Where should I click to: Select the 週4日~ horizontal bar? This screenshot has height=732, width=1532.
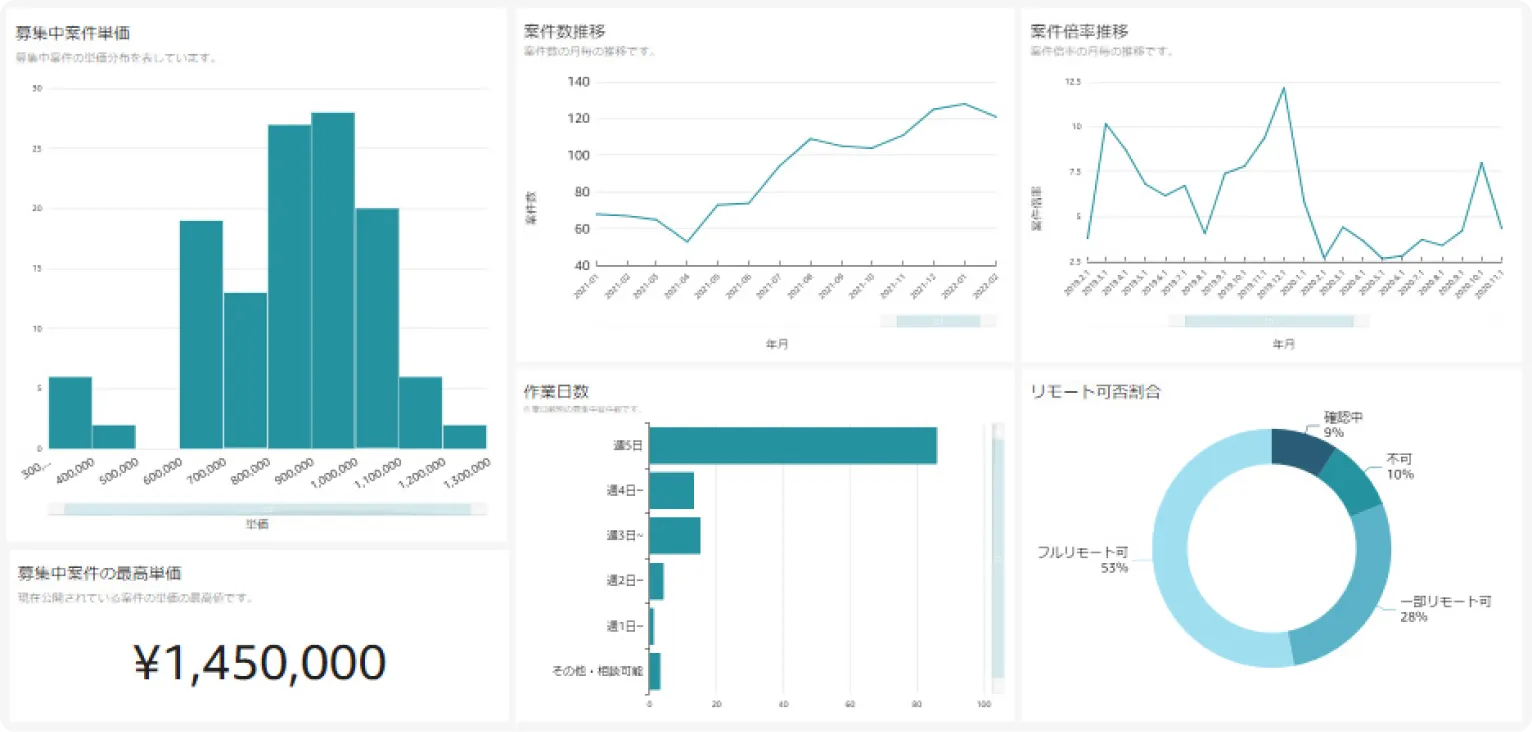(671, 491)
